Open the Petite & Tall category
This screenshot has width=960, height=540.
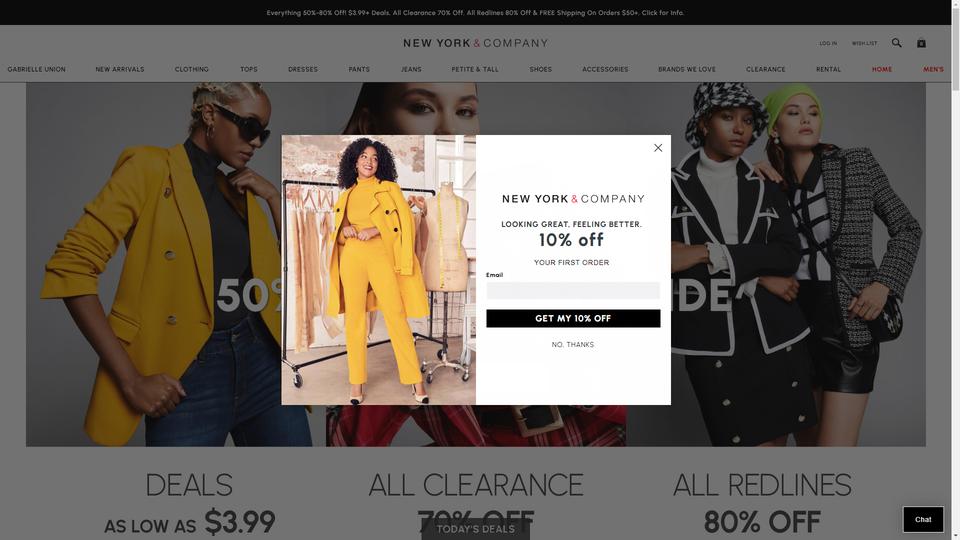475,69
